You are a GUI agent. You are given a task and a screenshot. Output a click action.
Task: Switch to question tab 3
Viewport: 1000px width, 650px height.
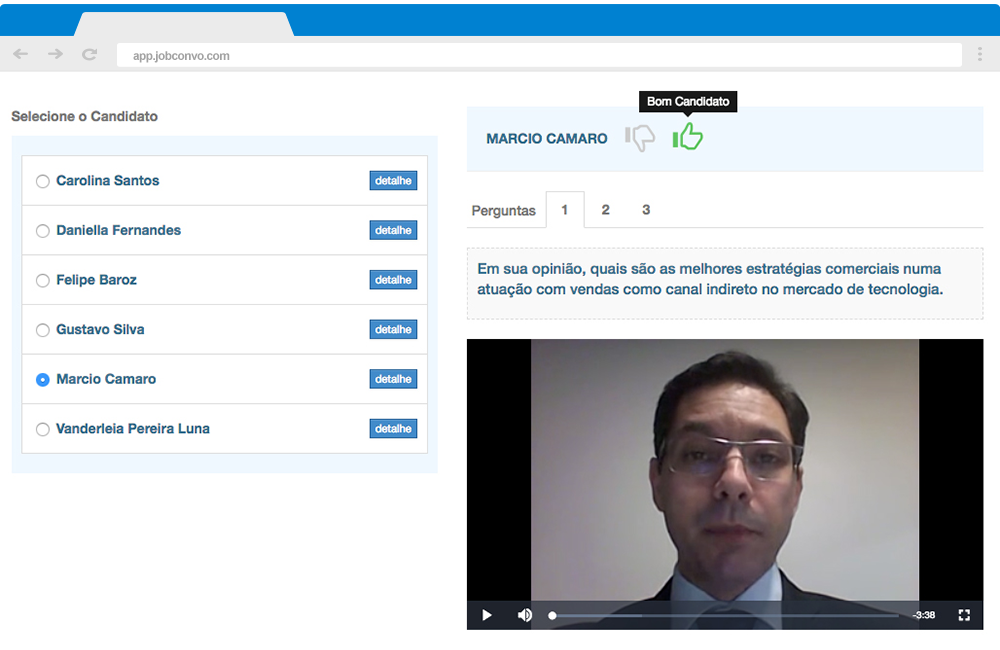click(x=646, y=210)
